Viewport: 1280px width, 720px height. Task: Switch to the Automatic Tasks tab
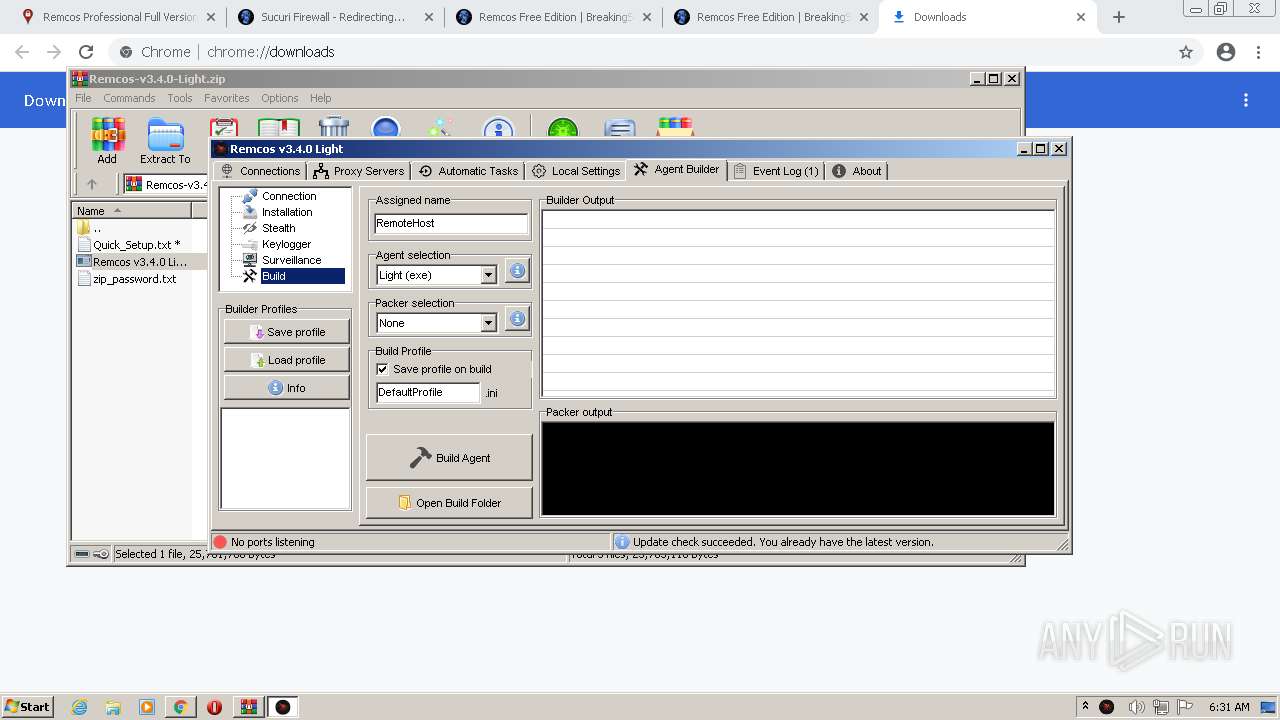pos(468,171)
